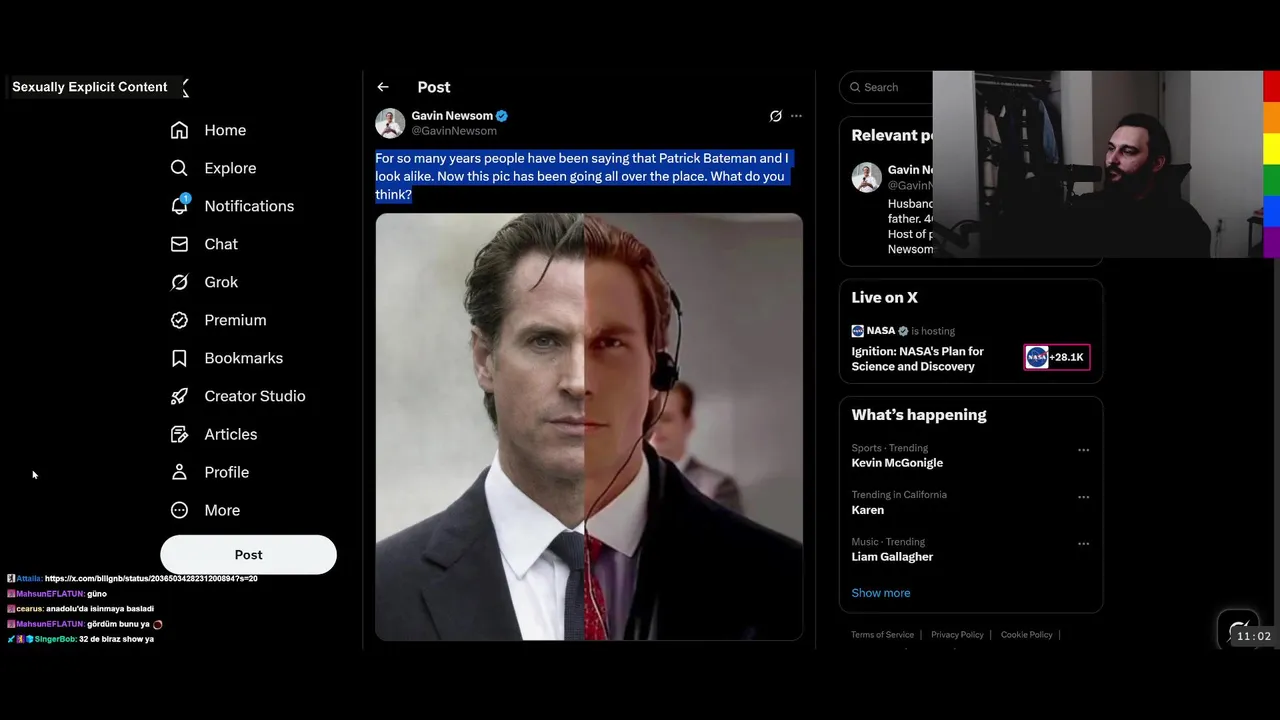Open the Cookie Policy link
1280x720 pixels.
click(x=1026, y=635)
